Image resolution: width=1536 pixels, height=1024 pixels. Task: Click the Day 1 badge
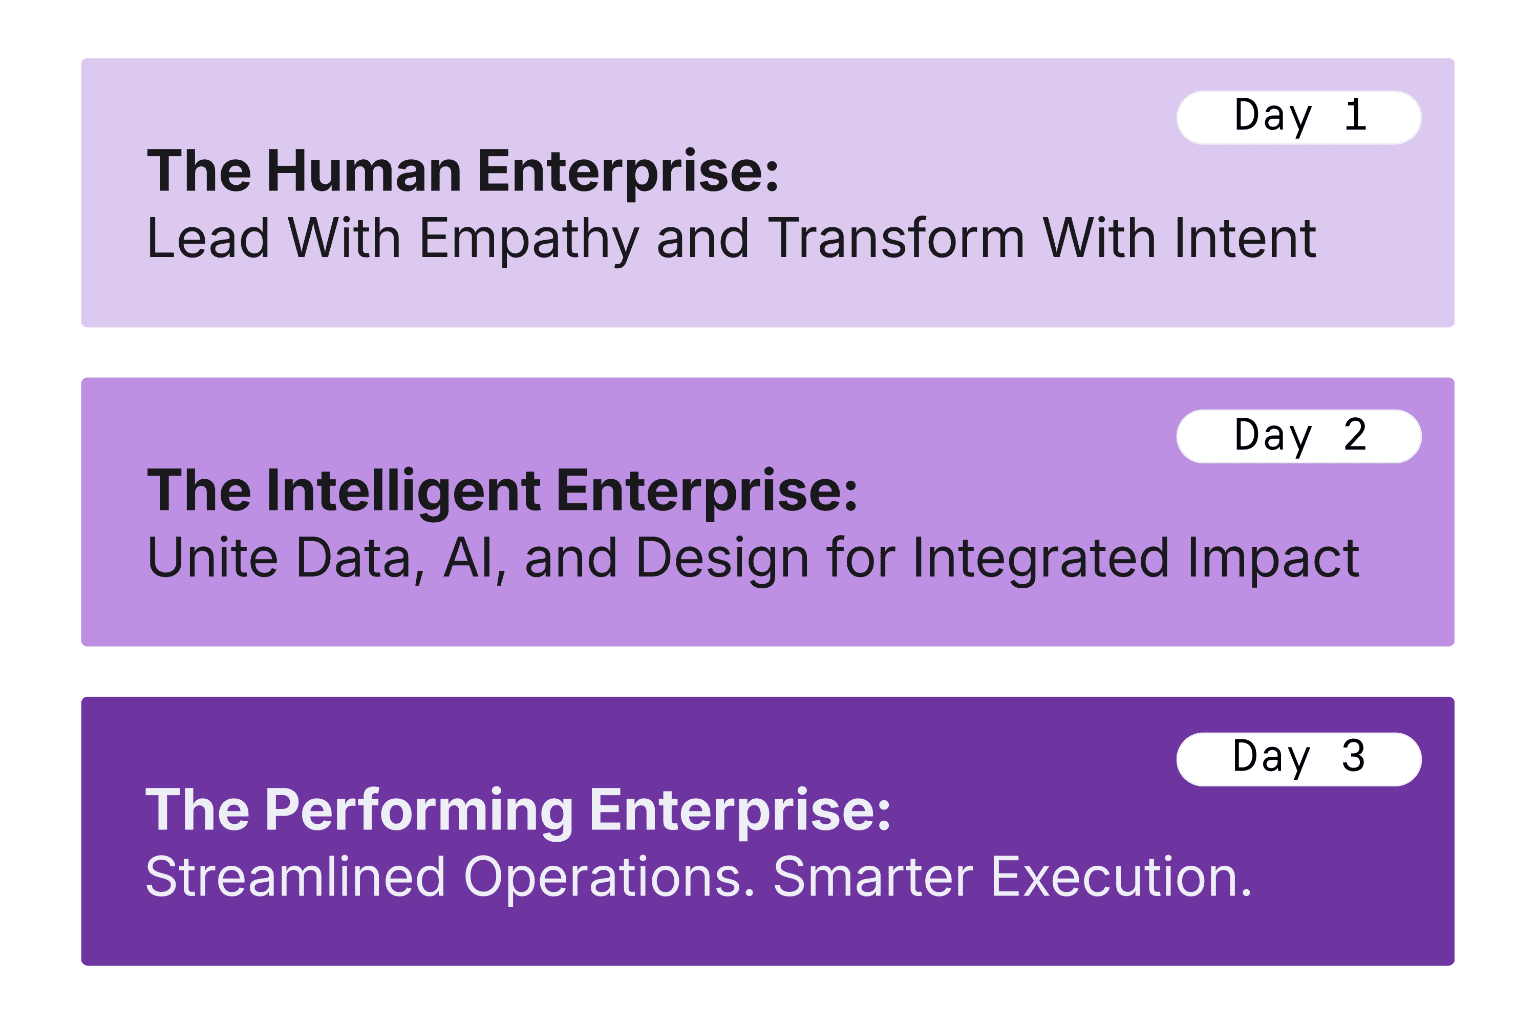click(1298, 117)
